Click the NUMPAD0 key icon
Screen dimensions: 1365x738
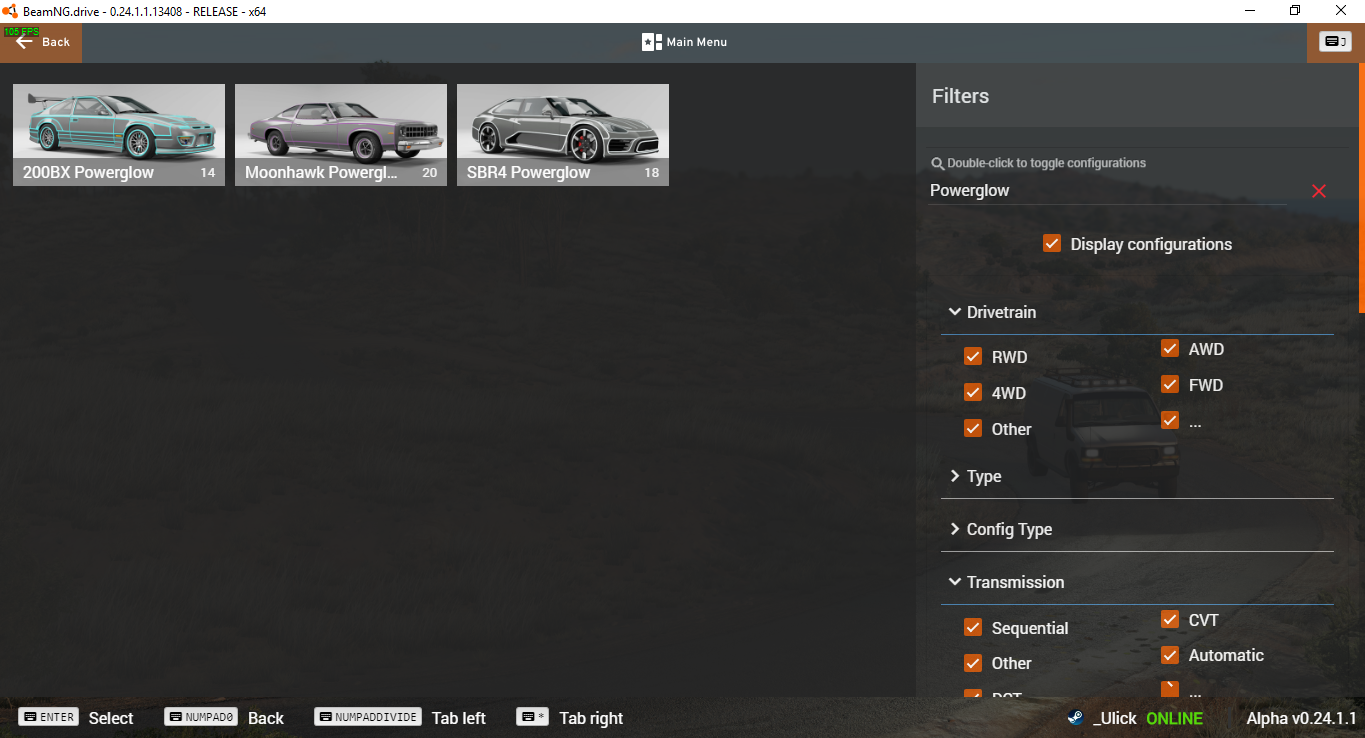201,717
